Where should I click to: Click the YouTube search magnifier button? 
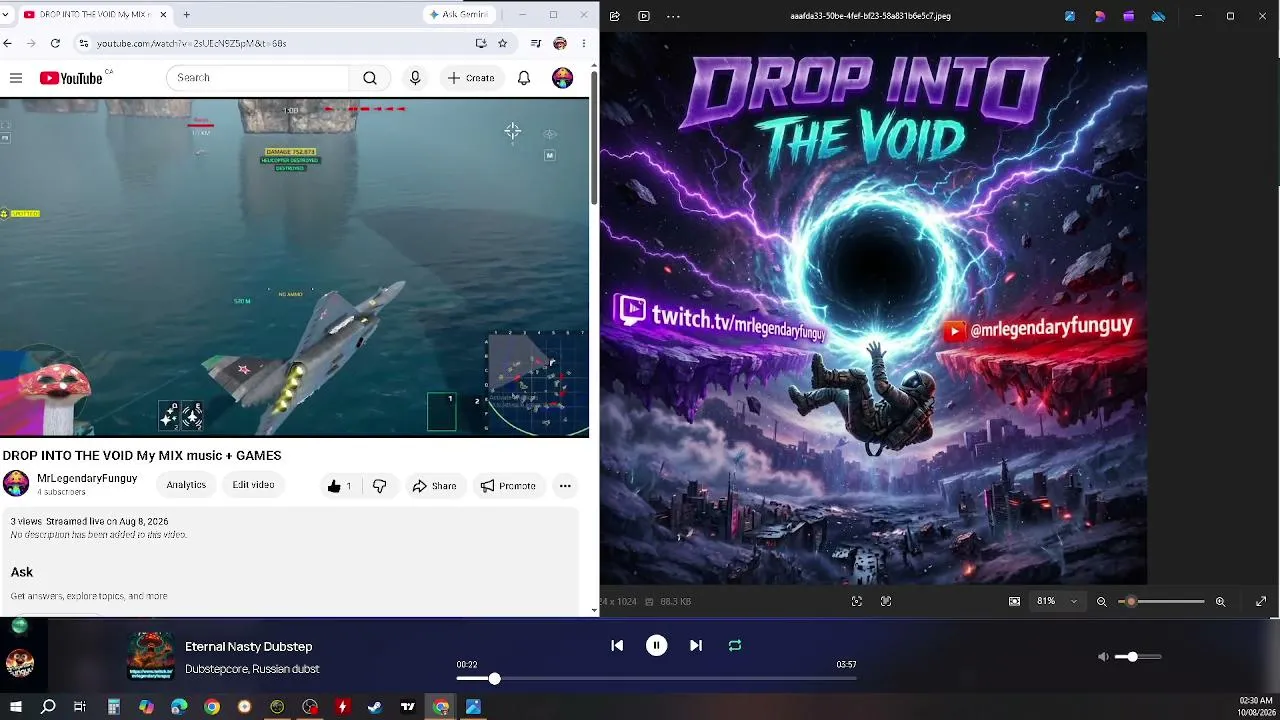pyautogui.click(x=370, y=78)
